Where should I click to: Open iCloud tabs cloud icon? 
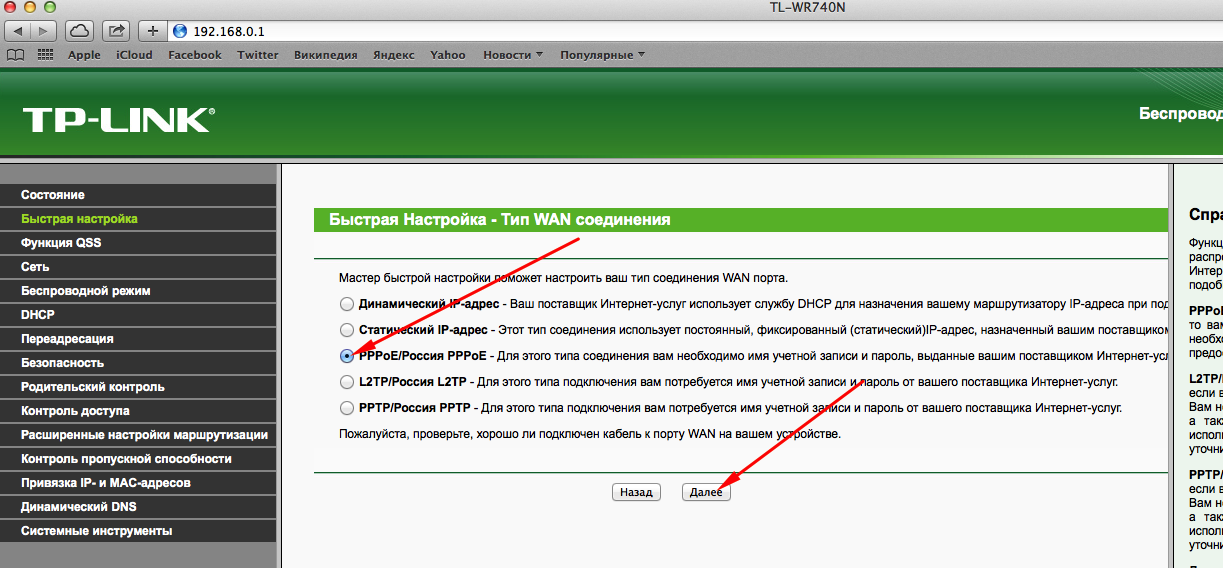click(80, 31)
